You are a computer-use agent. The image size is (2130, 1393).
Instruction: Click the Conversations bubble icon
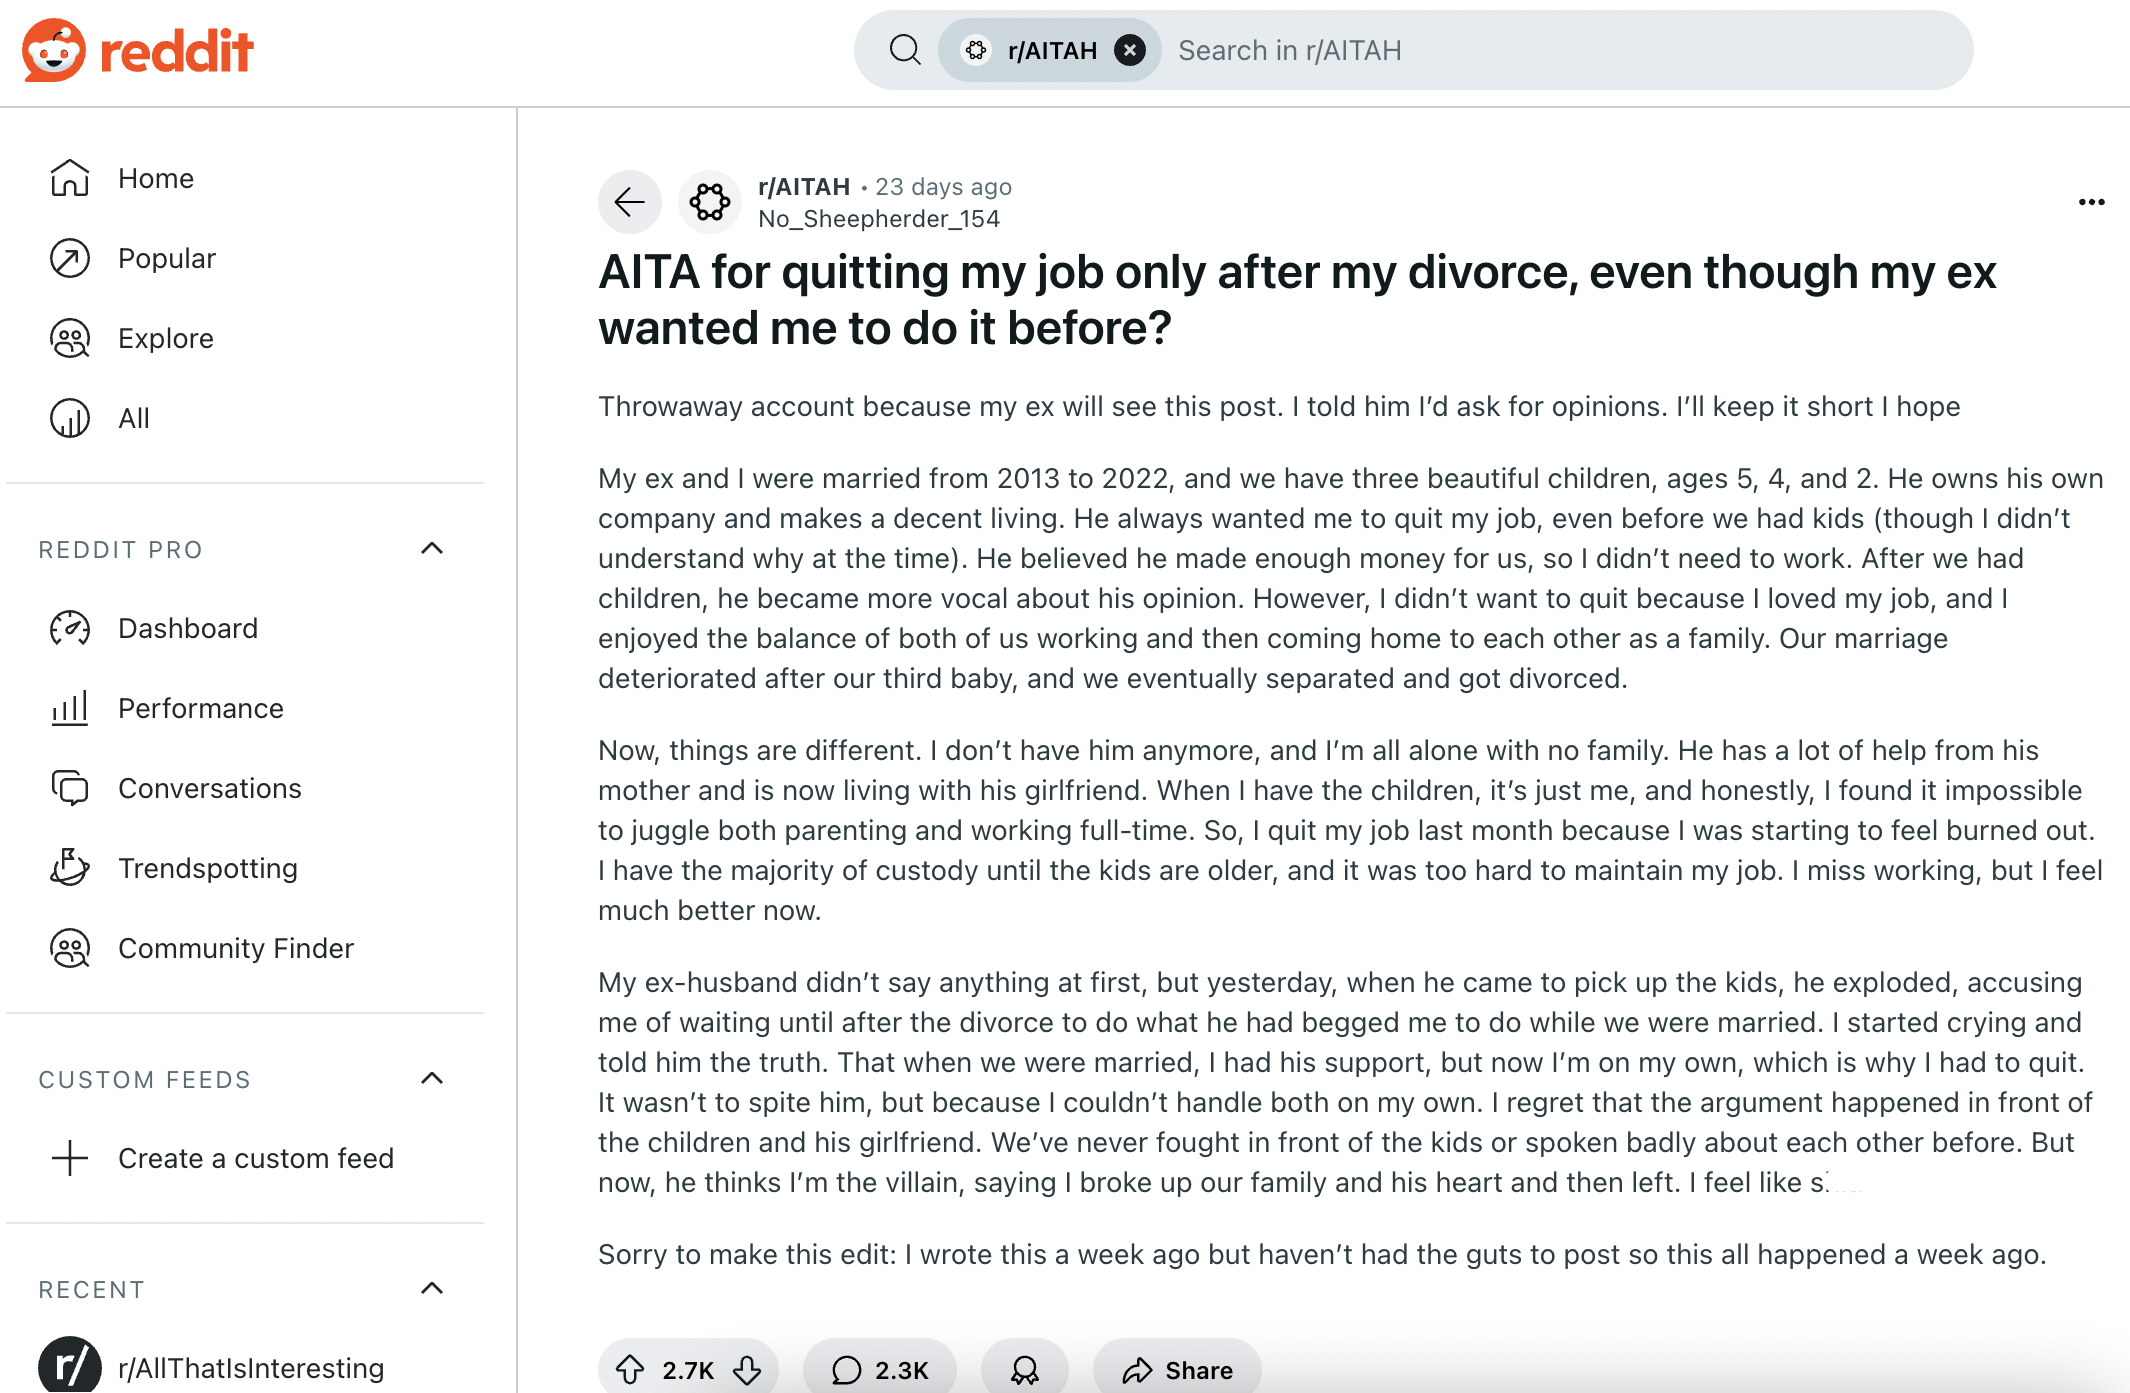70,788
